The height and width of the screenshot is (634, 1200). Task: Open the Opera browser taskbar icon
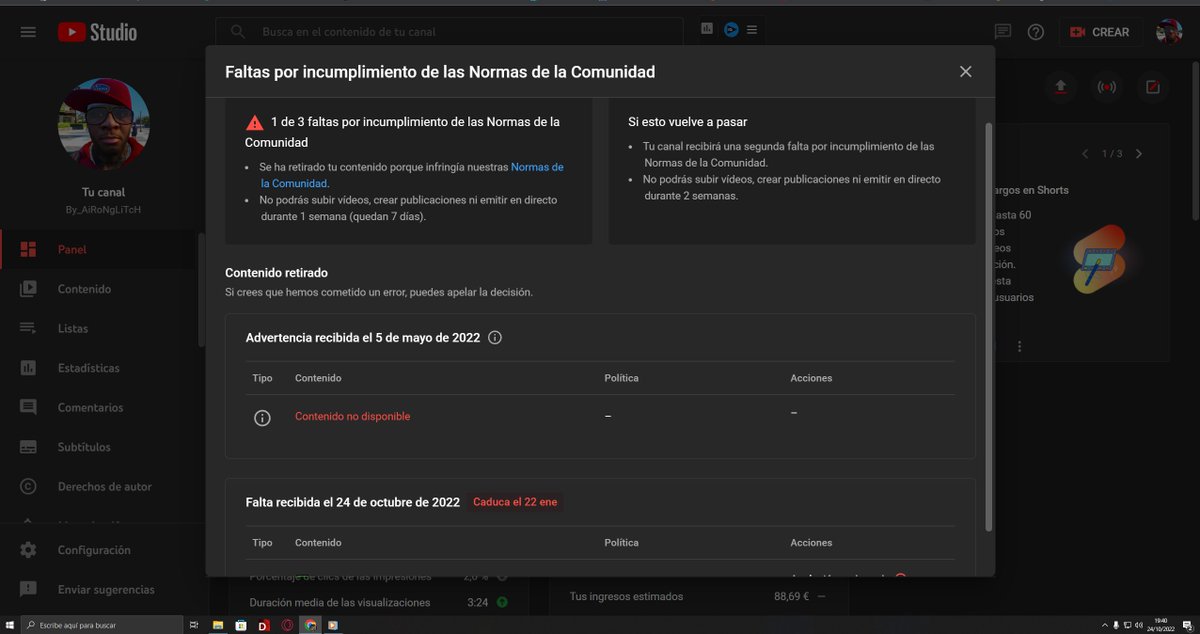(x=287, y=625)
